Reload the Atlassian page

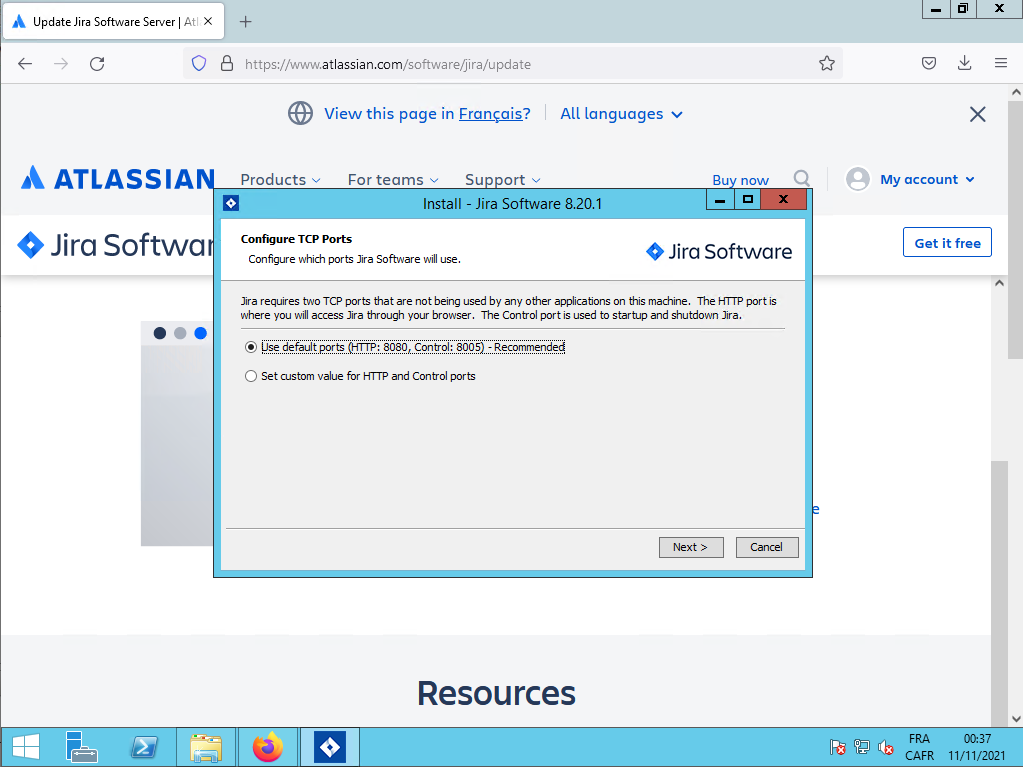(x=97, y=63)
